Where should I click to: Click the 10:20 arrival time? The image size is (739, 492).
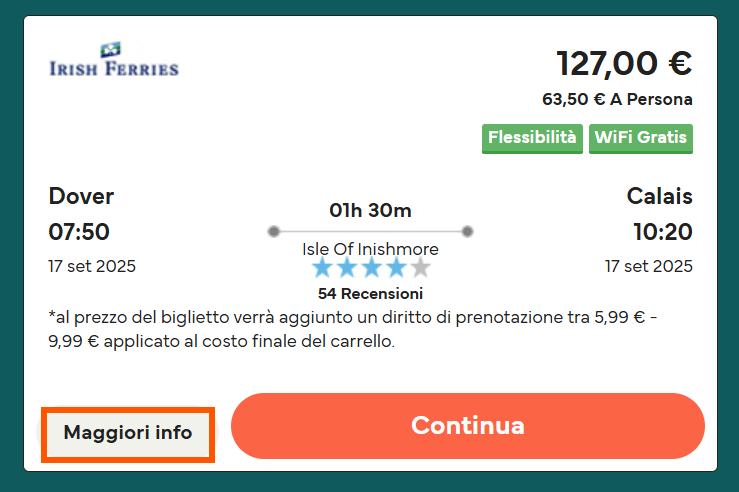(662, 232)
